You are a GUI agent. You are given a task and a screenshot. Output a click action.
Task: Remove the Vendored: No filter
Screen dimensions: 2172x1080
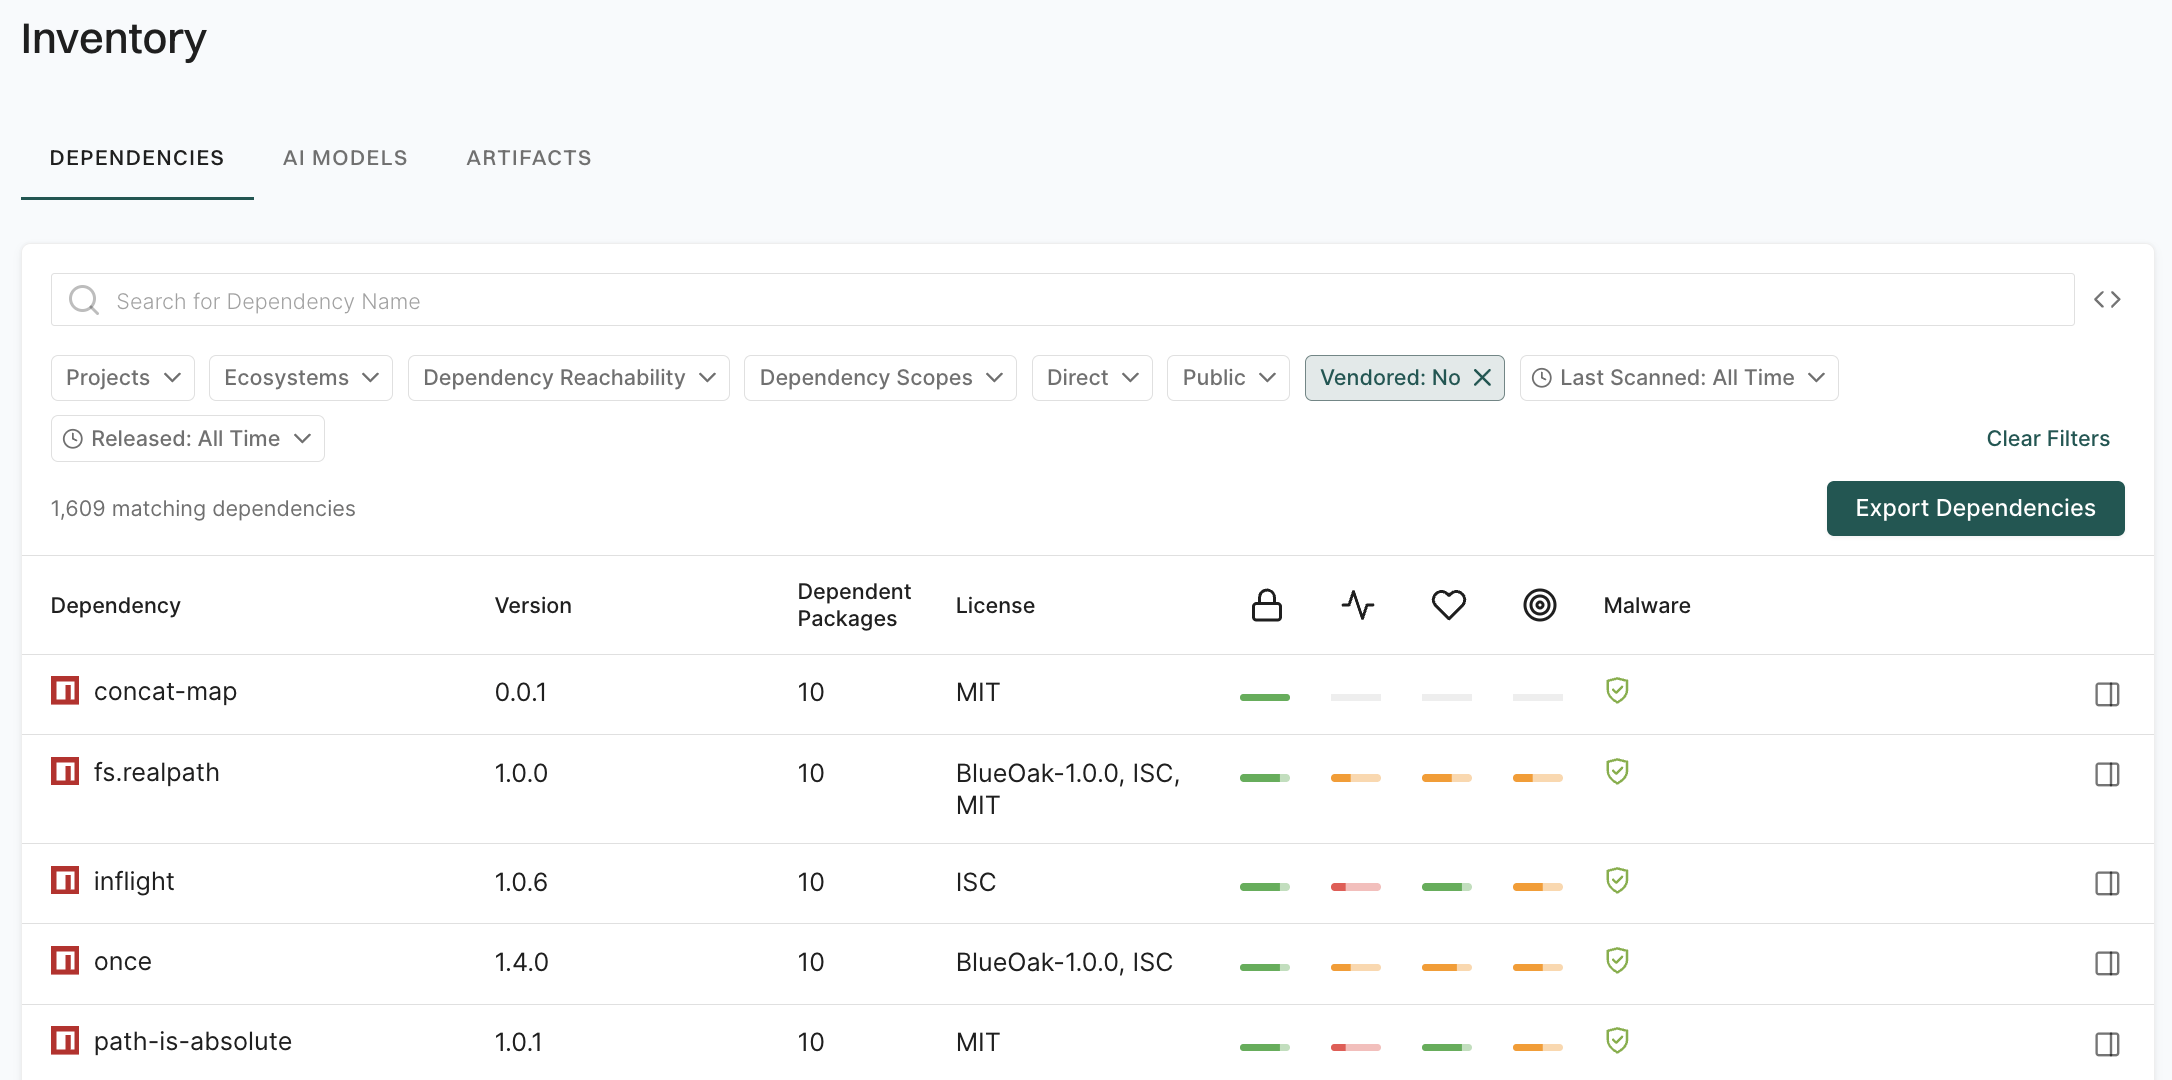pyautogui.click(x=1482, y=378)
